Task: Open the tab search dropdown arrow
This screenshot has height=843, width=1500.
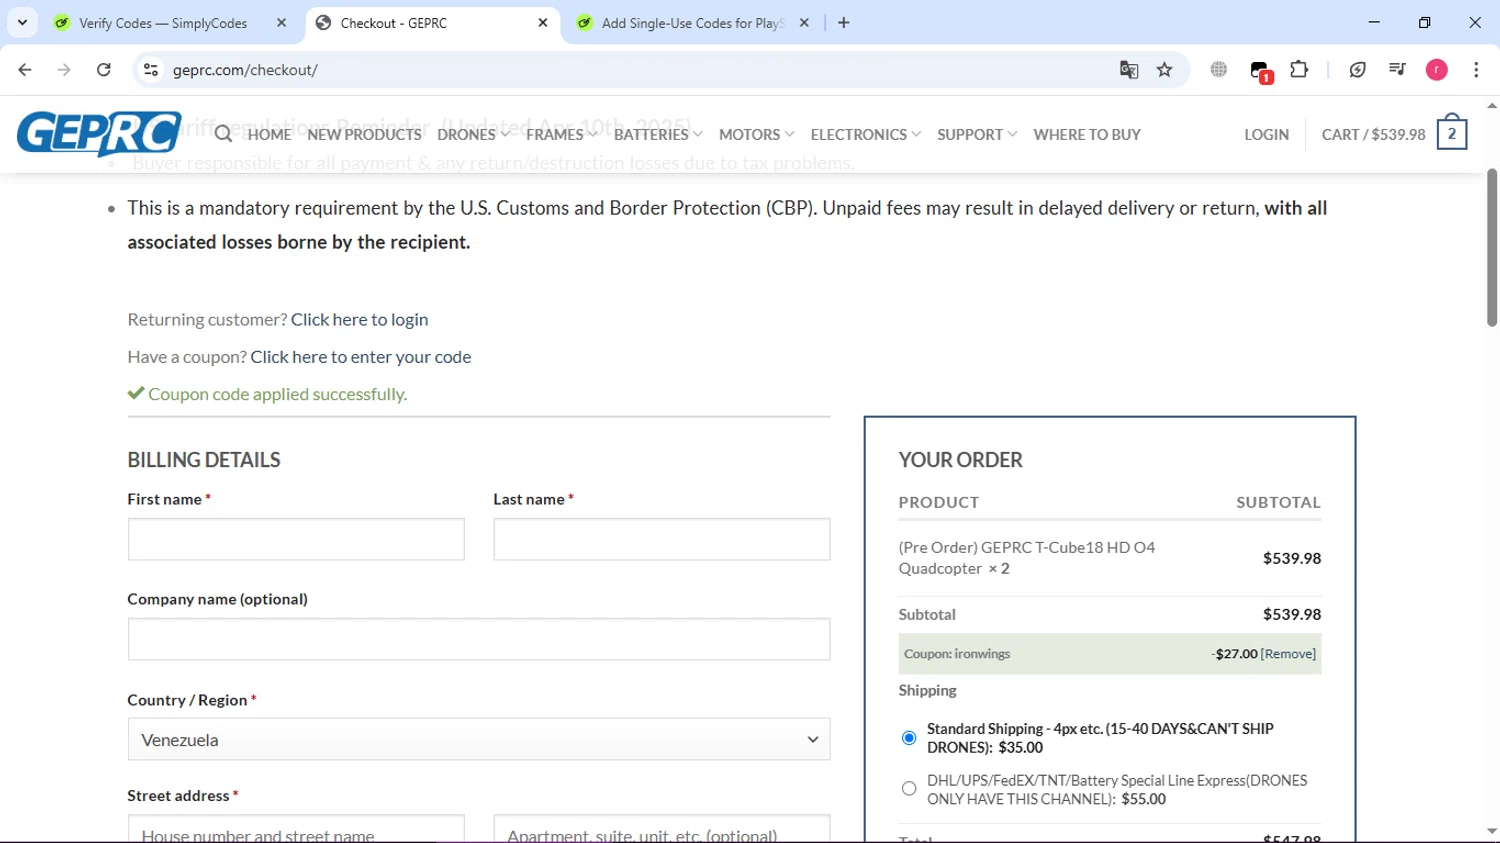Action: click(22, 23)
